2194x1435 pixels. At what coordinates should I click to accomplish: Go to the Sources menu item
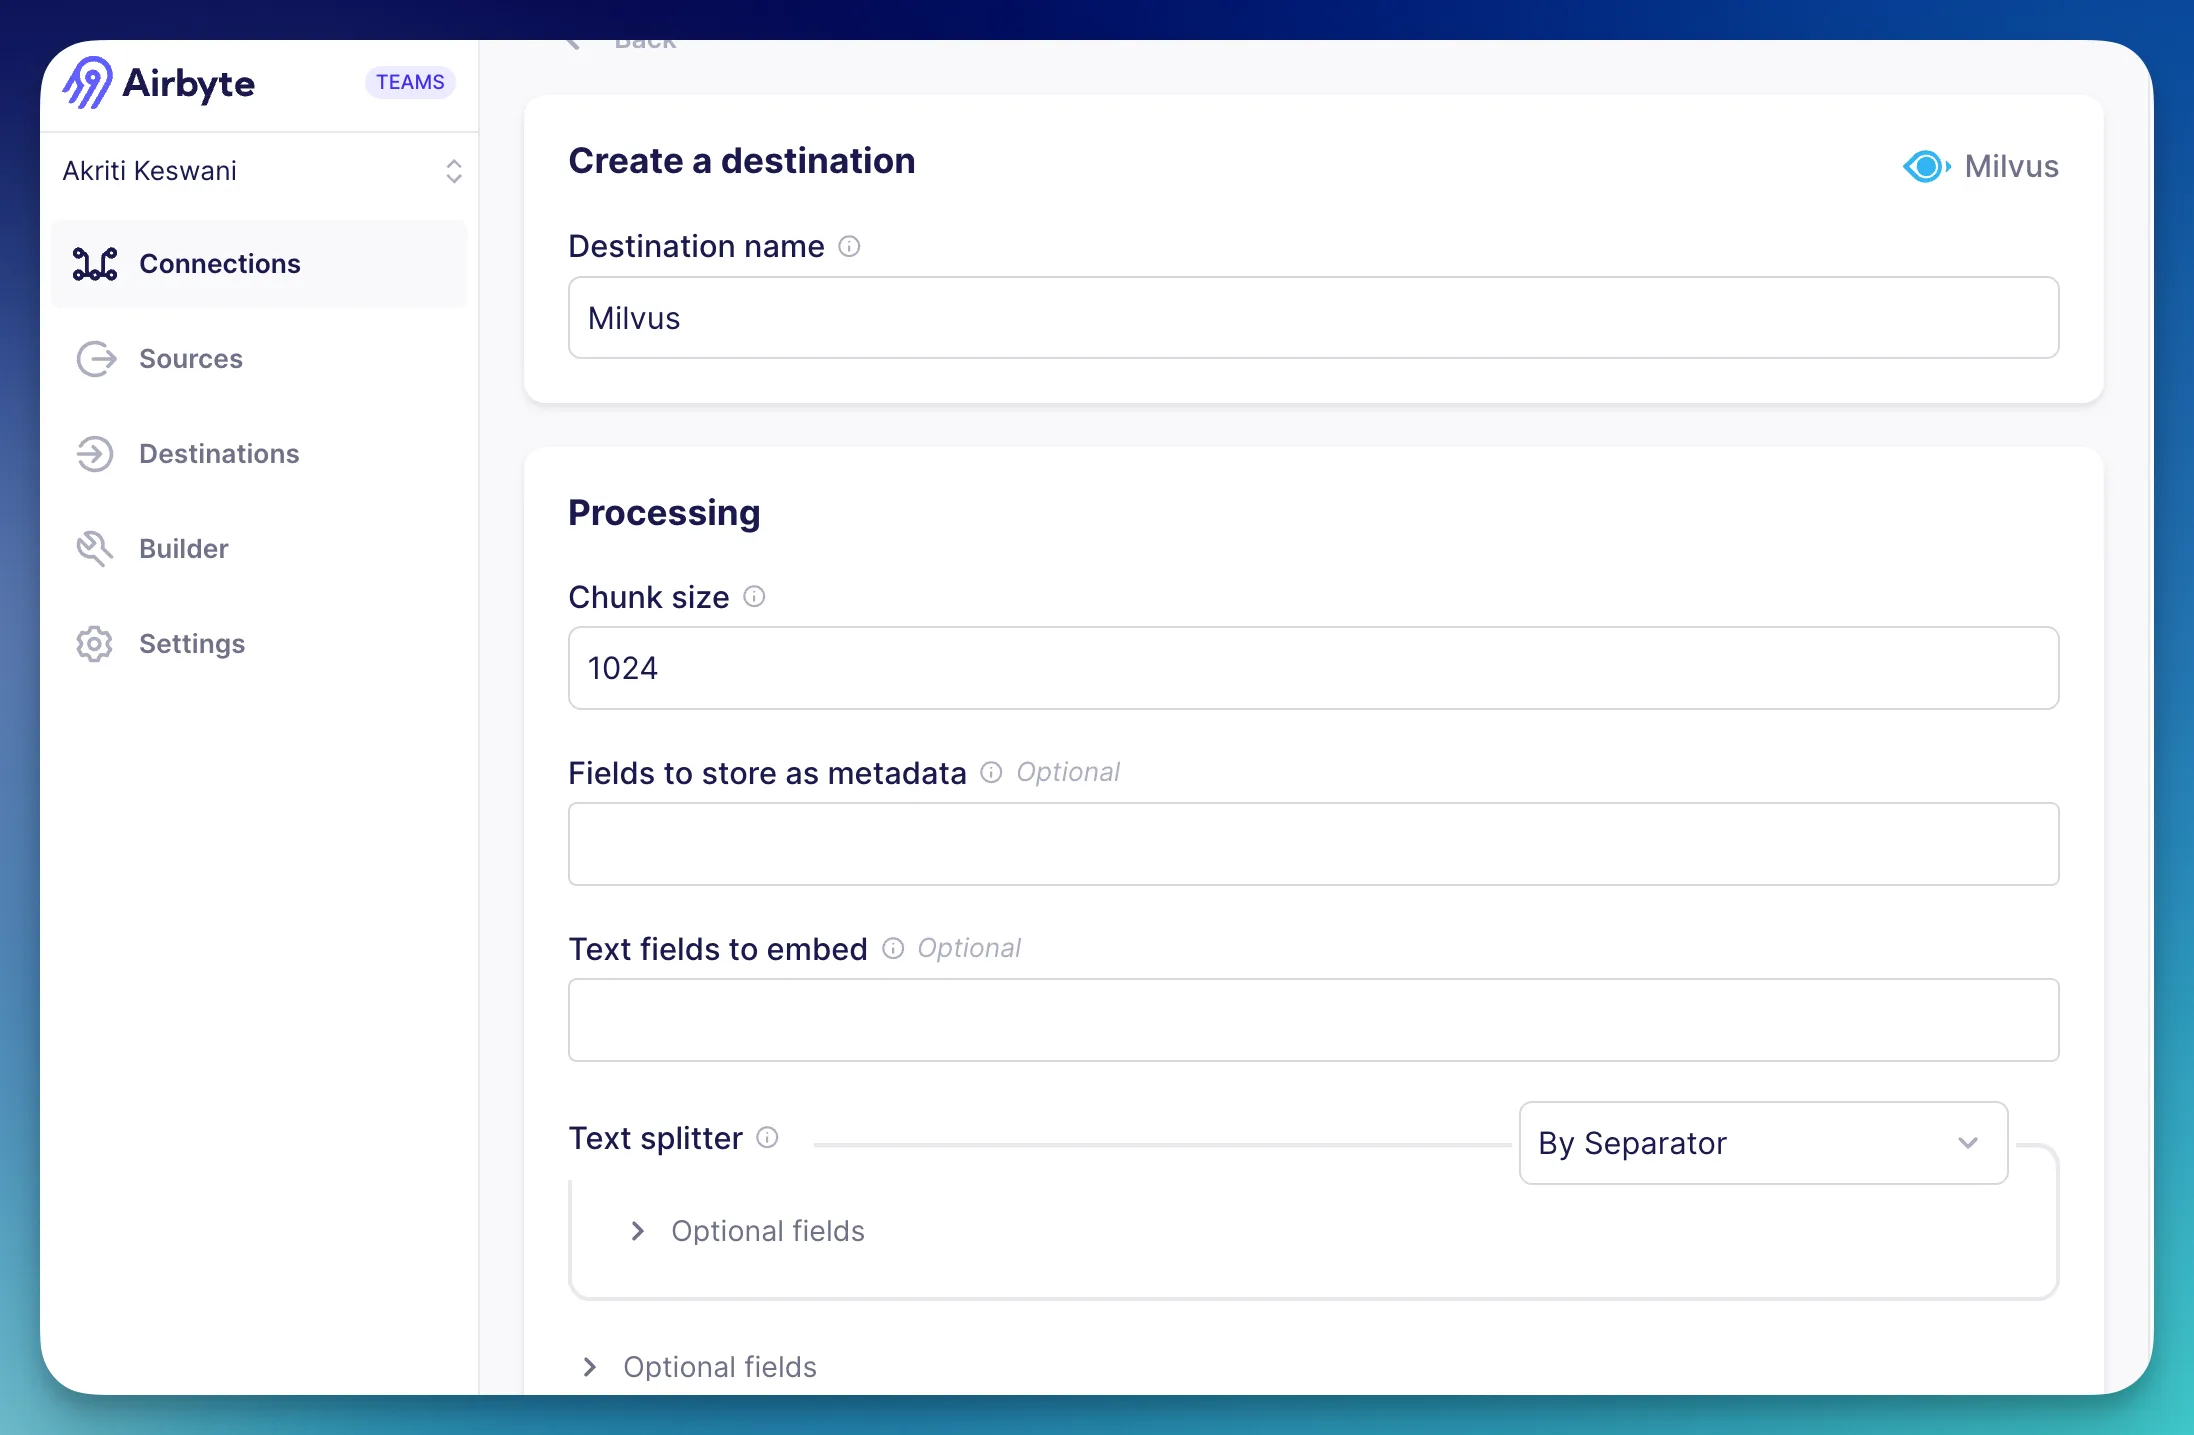[x=191, y=359]
